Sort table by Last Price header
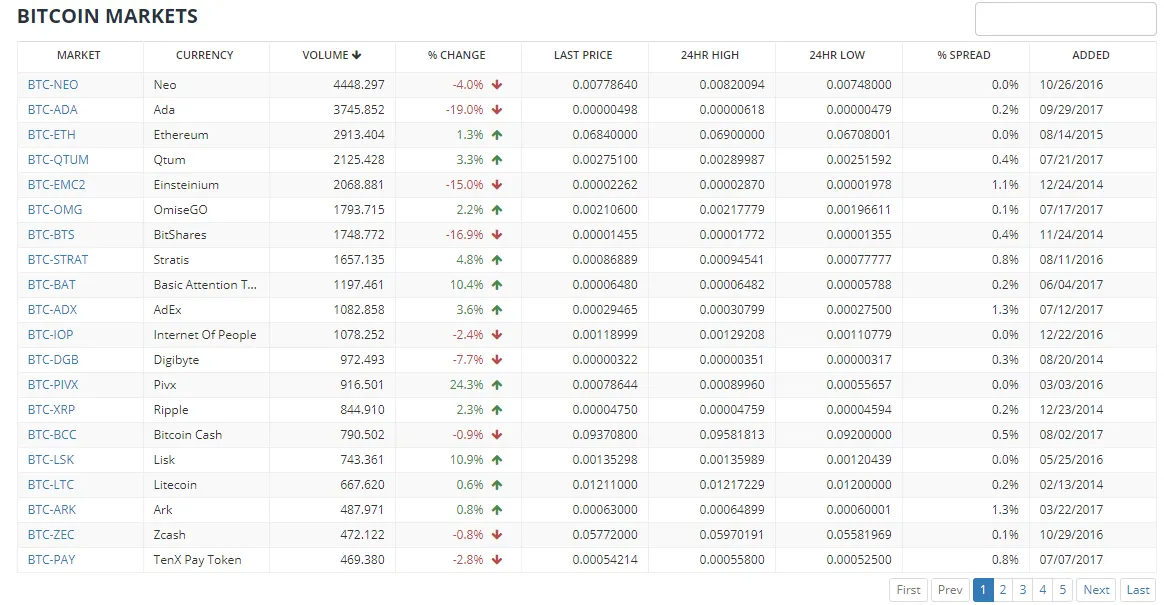Viewport: 1164px width, 605px height. 583,55
